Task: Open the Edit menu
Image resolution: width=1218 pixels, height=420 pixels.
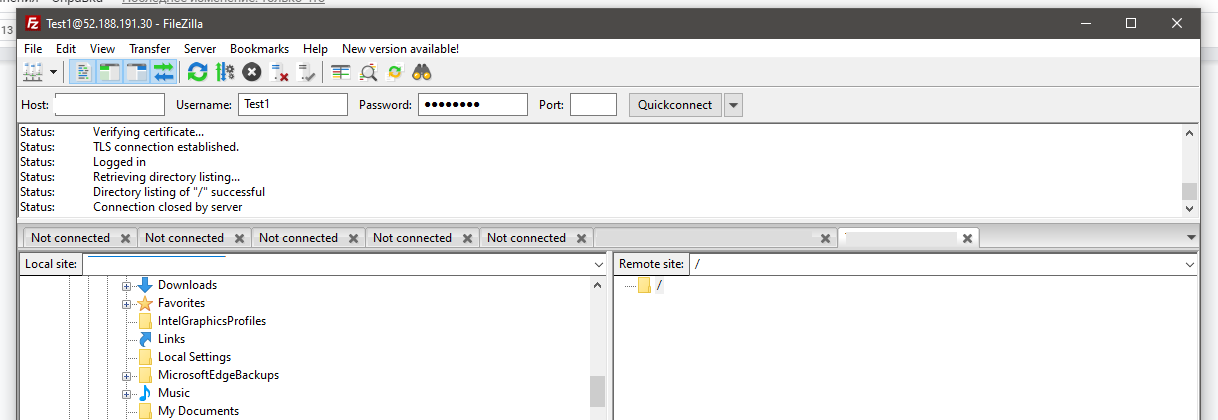Action: (x=66, y=48)
